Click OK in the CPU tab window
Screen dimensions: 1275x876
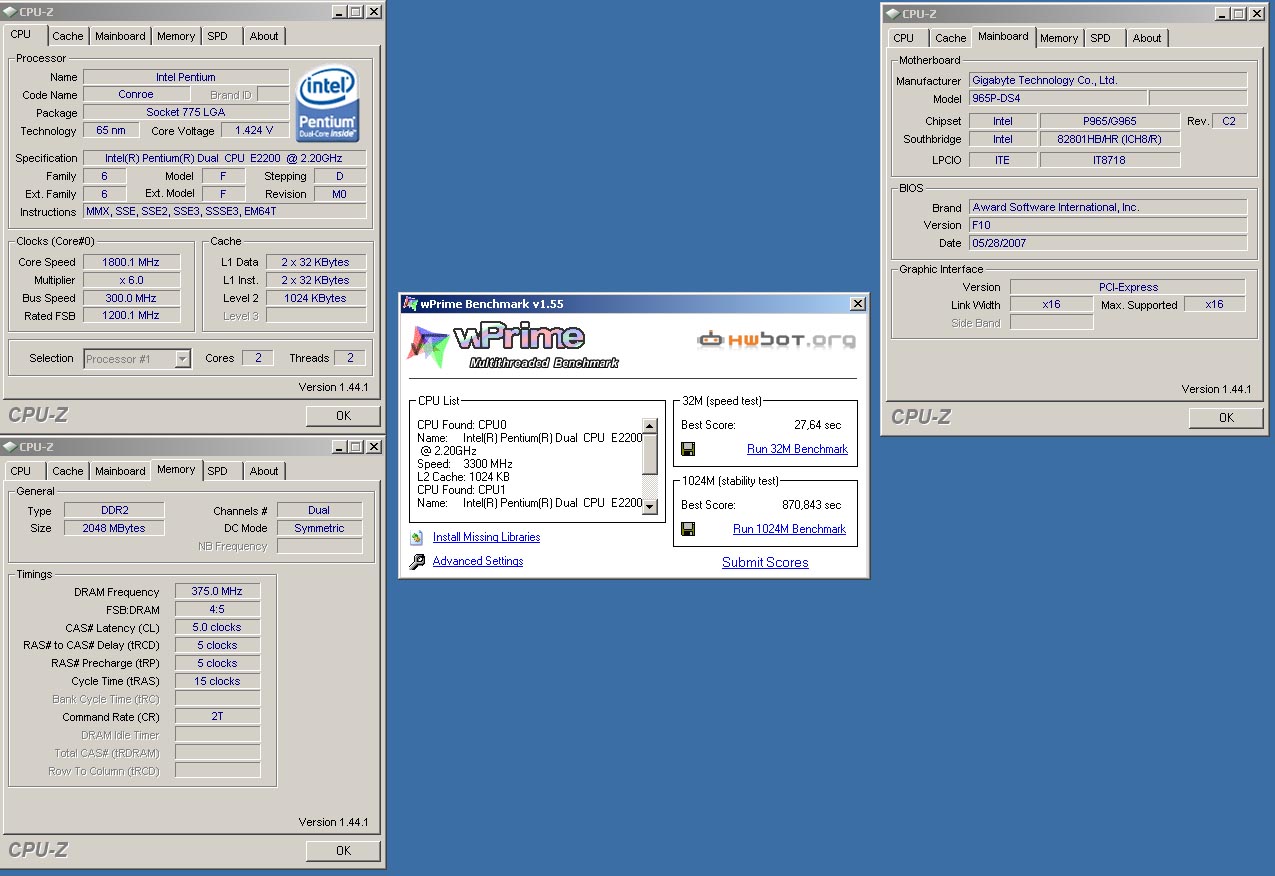click(343, 416)
